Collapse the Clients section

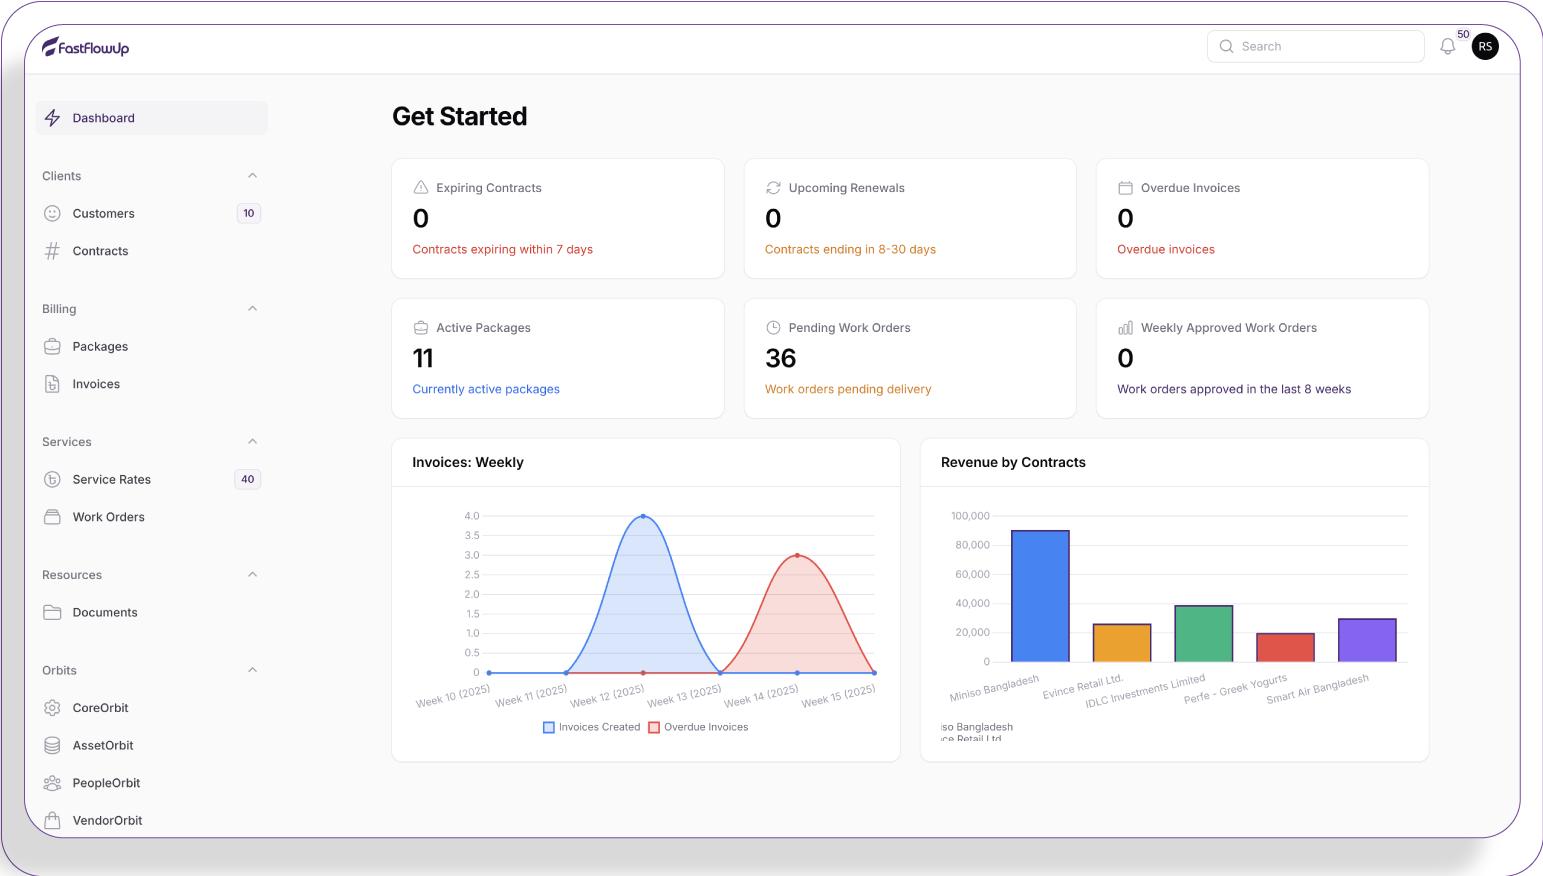coord(252,176)
